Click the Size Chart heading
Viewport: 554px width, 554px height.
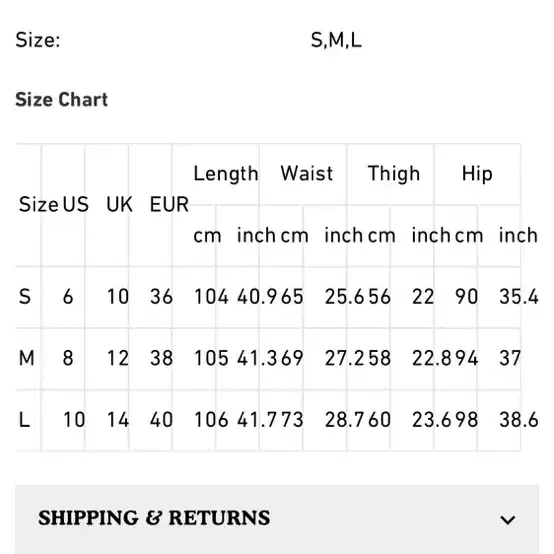(x=61, y=100)
